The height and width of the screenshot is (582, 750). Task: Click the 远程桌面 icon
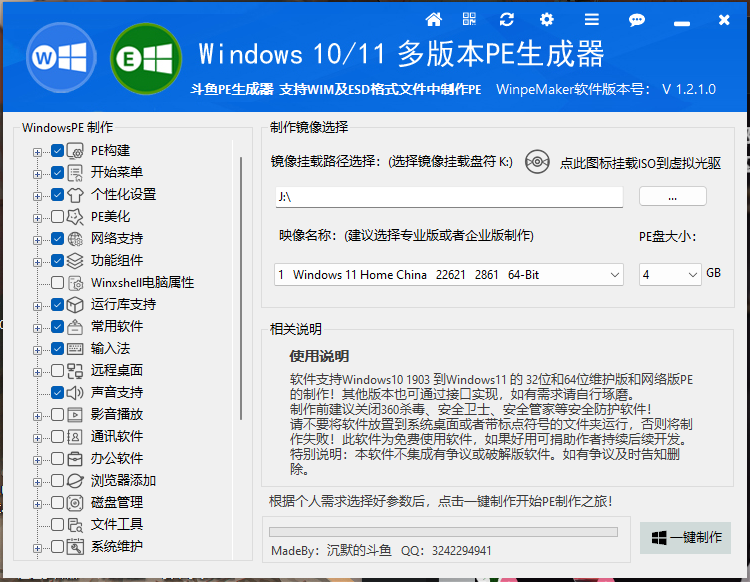75,371
